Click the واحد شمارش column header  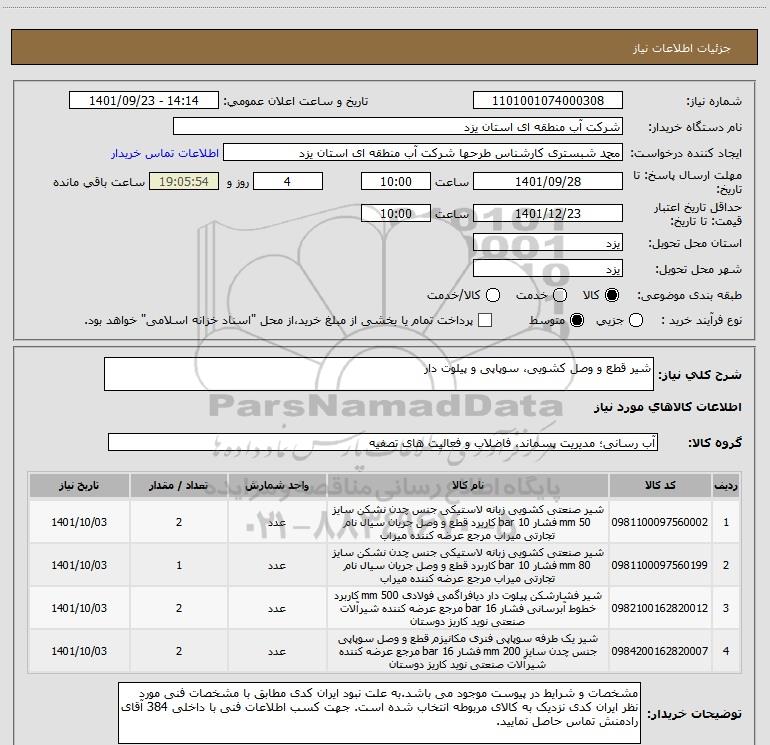[x=277, y=485]
